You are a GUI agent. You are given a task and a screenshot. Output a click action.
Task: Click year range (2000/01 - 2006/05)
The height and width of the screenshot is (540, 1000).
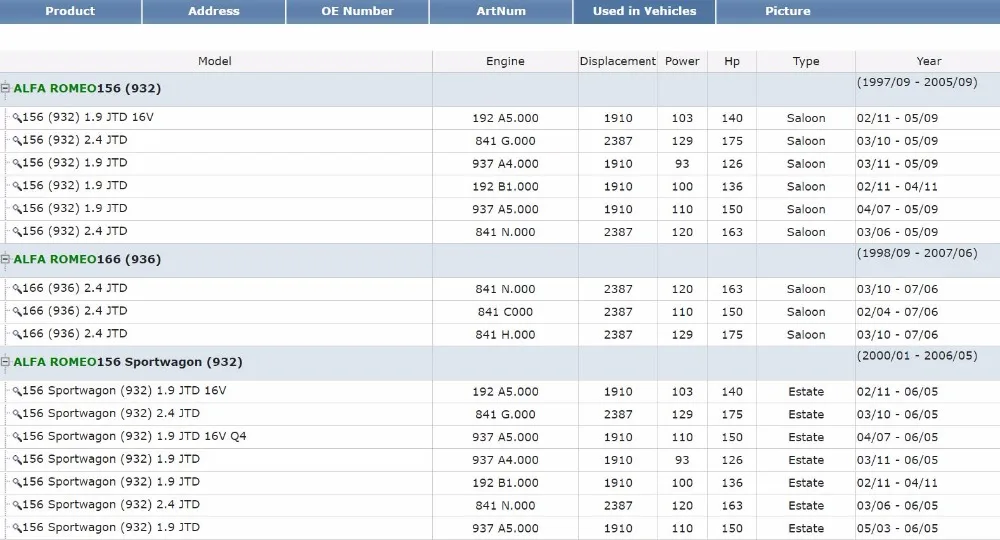917,355
